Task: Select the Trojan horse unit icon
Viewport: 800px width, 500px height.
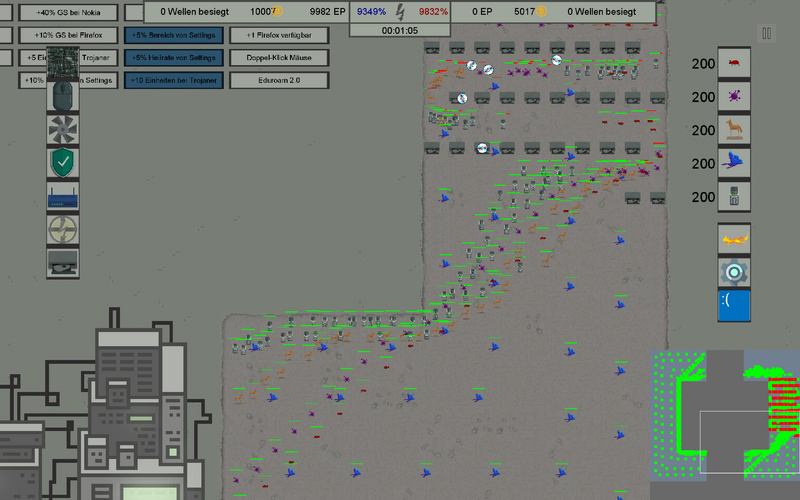Action: pyautogui.click(x=735, y=130)
